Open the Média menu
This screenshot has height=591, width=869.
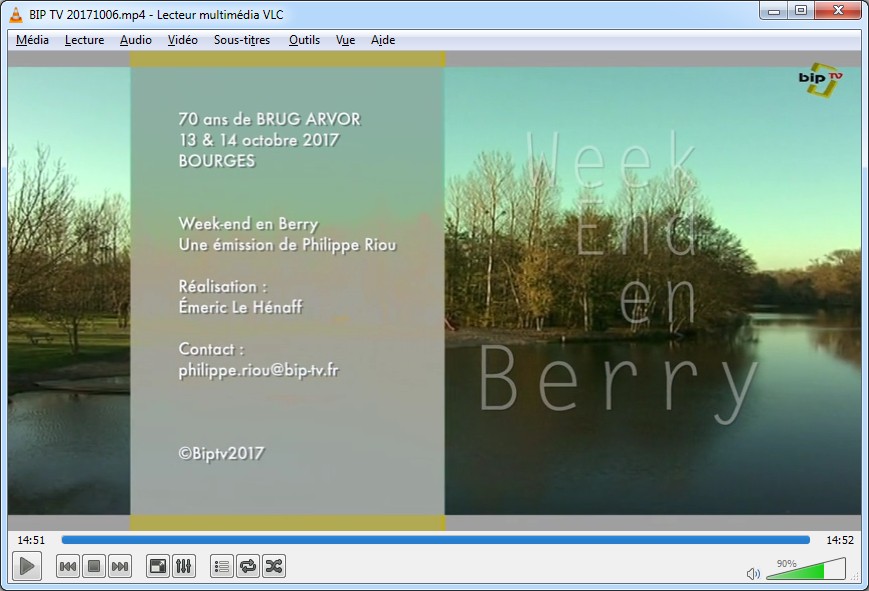(x=32, y=40)
